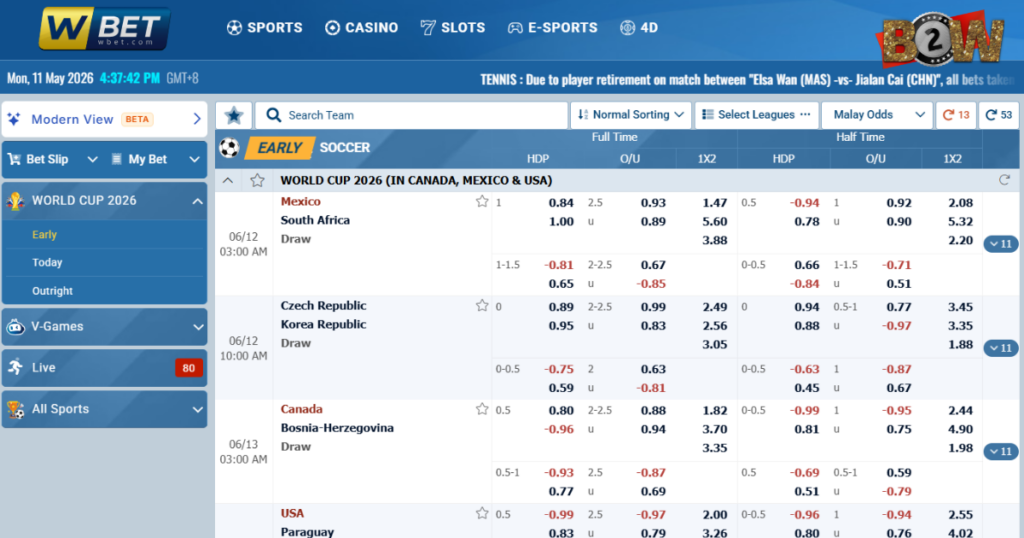Bet South Africa full time 1X2 at 5.60
Viewport: 1024px width, 538px height.
(x=714, y=222)
